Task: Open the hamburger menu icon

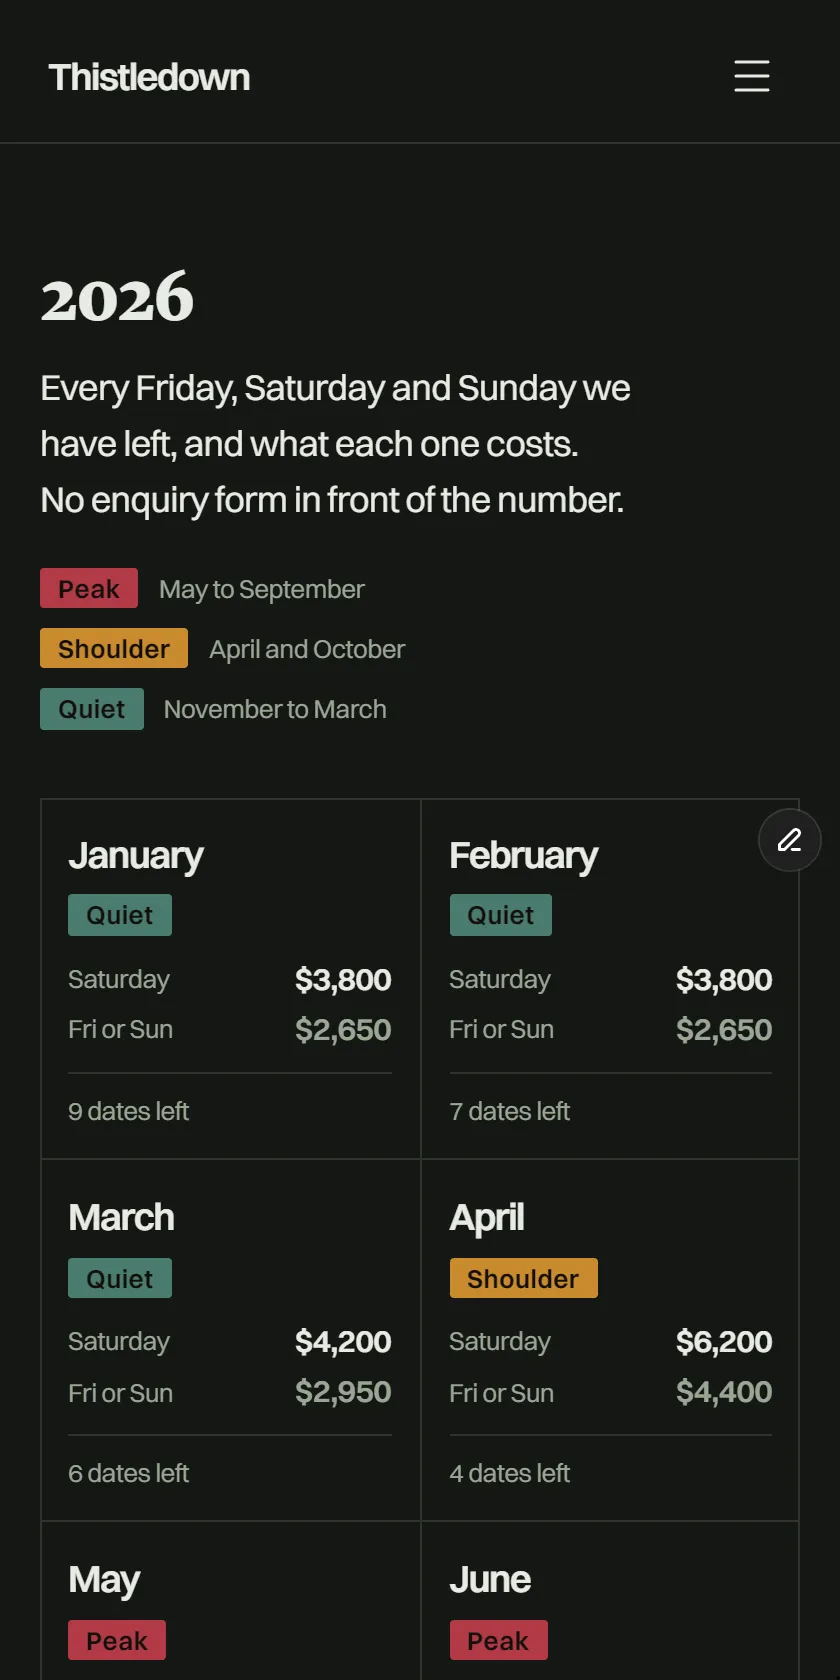Action: (x=752, y=76)
